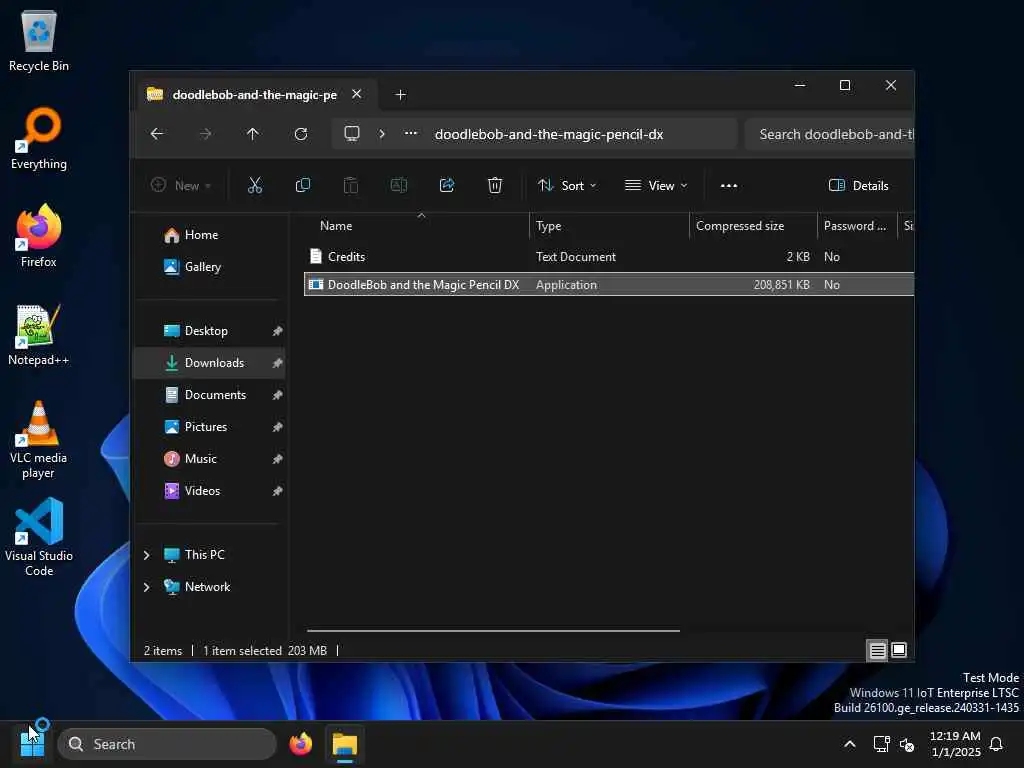The image size is (1024, 768).
Task: Click the Cut scissors icon
Action: 255,185
